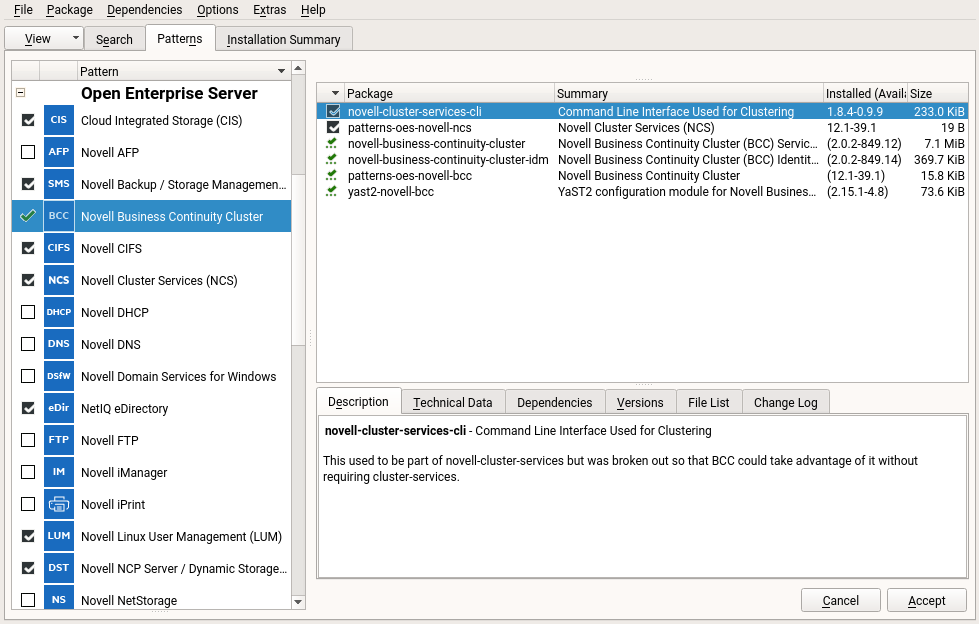Click the iPrint printer icon
979x624 pixels.
click(59, 505)
